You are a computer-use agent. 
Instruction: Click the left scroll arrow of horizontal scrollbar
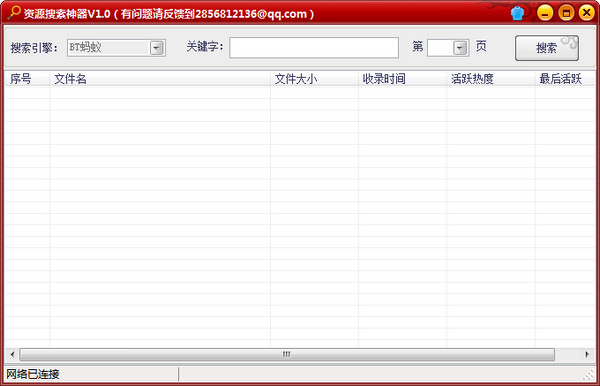pyautogui.click(x=12, y=354)
